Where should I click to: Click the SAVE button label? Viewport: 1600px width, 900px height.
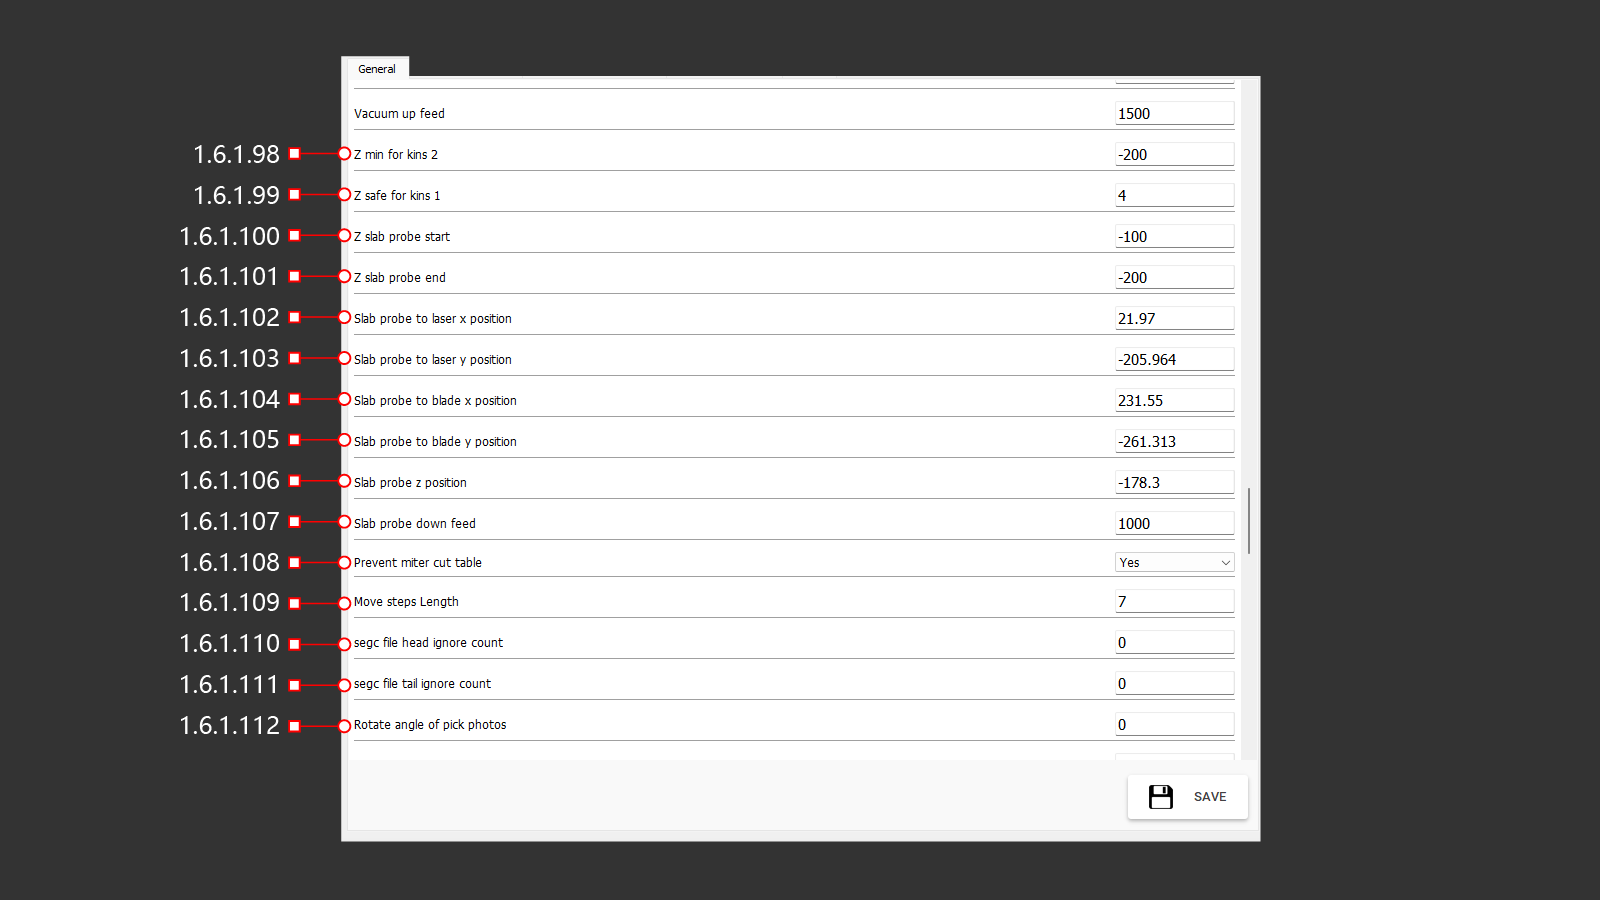point(1209,797)
